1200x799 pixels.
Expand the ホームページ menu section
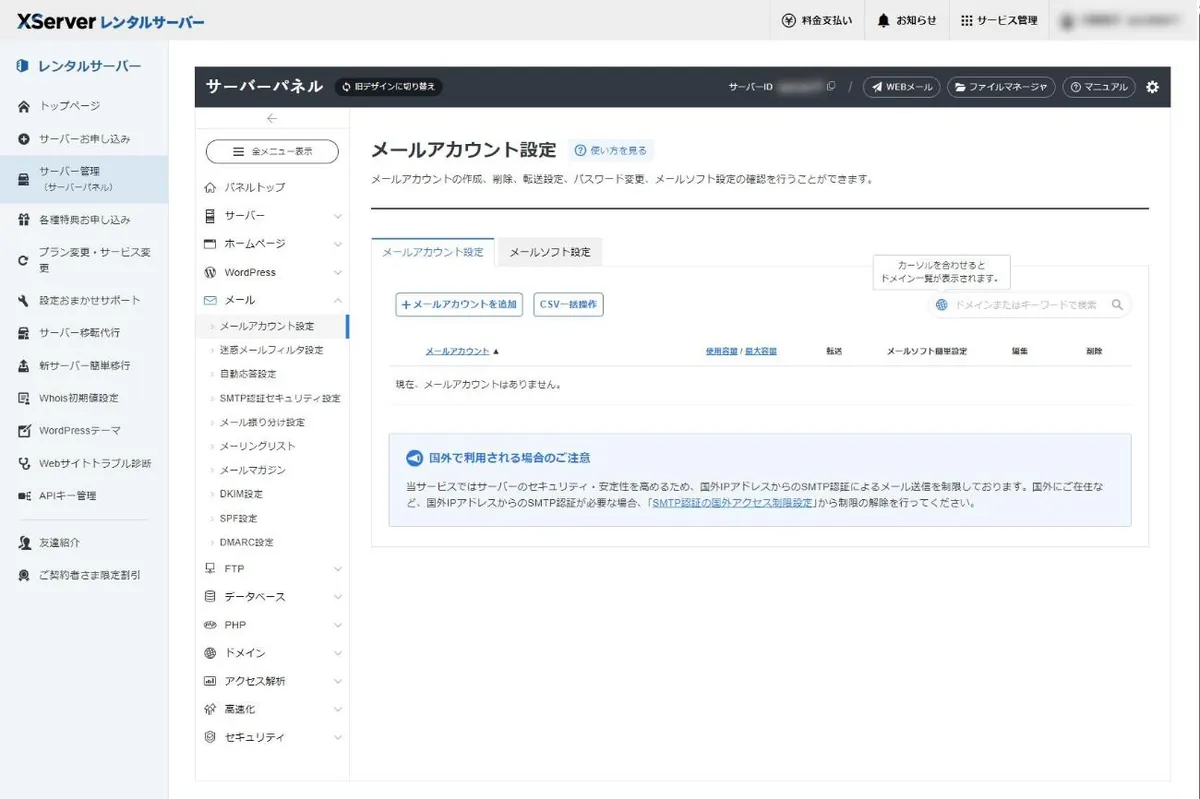click(x=272, y=244)
